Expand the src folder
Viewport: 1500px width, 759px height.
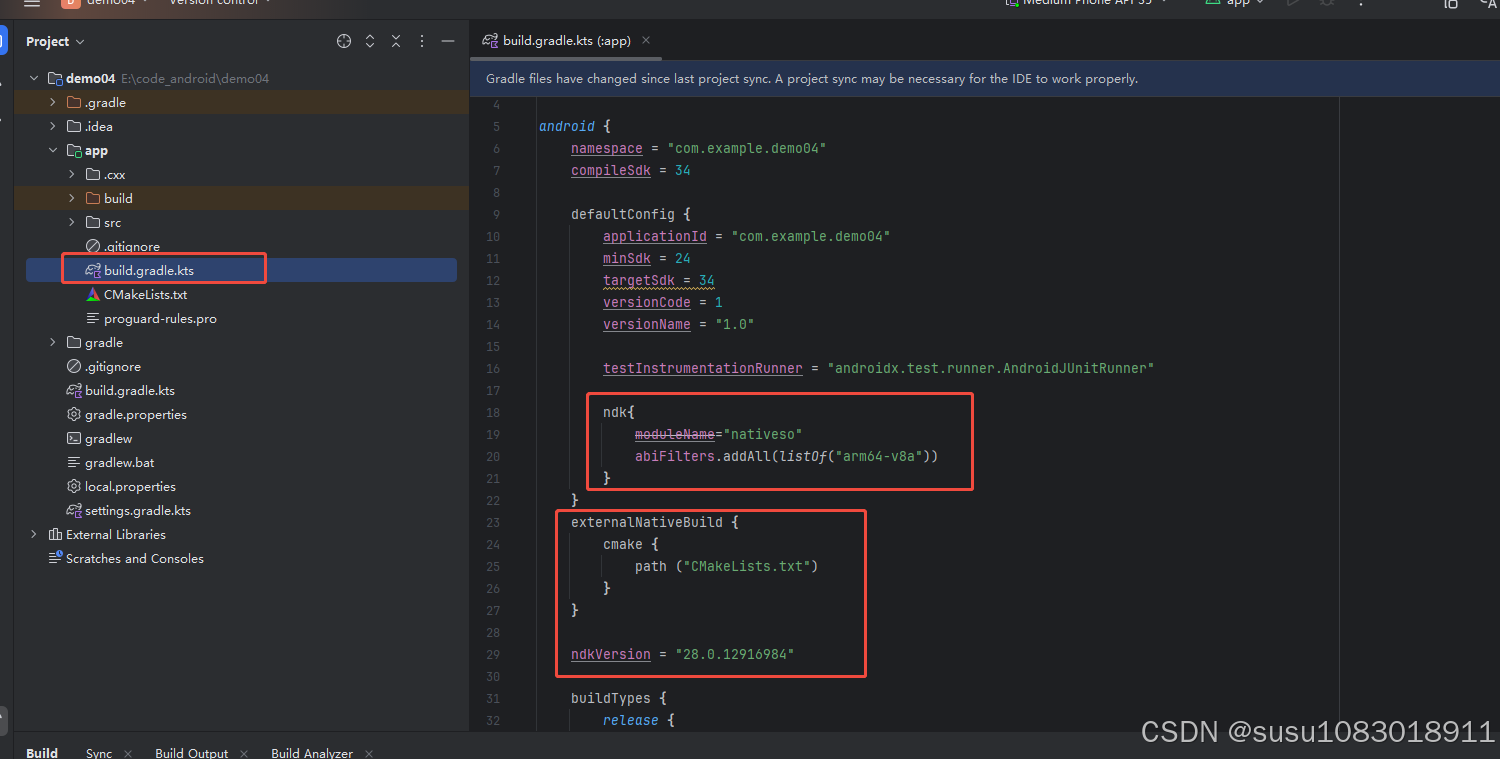[x=72, y=222]
